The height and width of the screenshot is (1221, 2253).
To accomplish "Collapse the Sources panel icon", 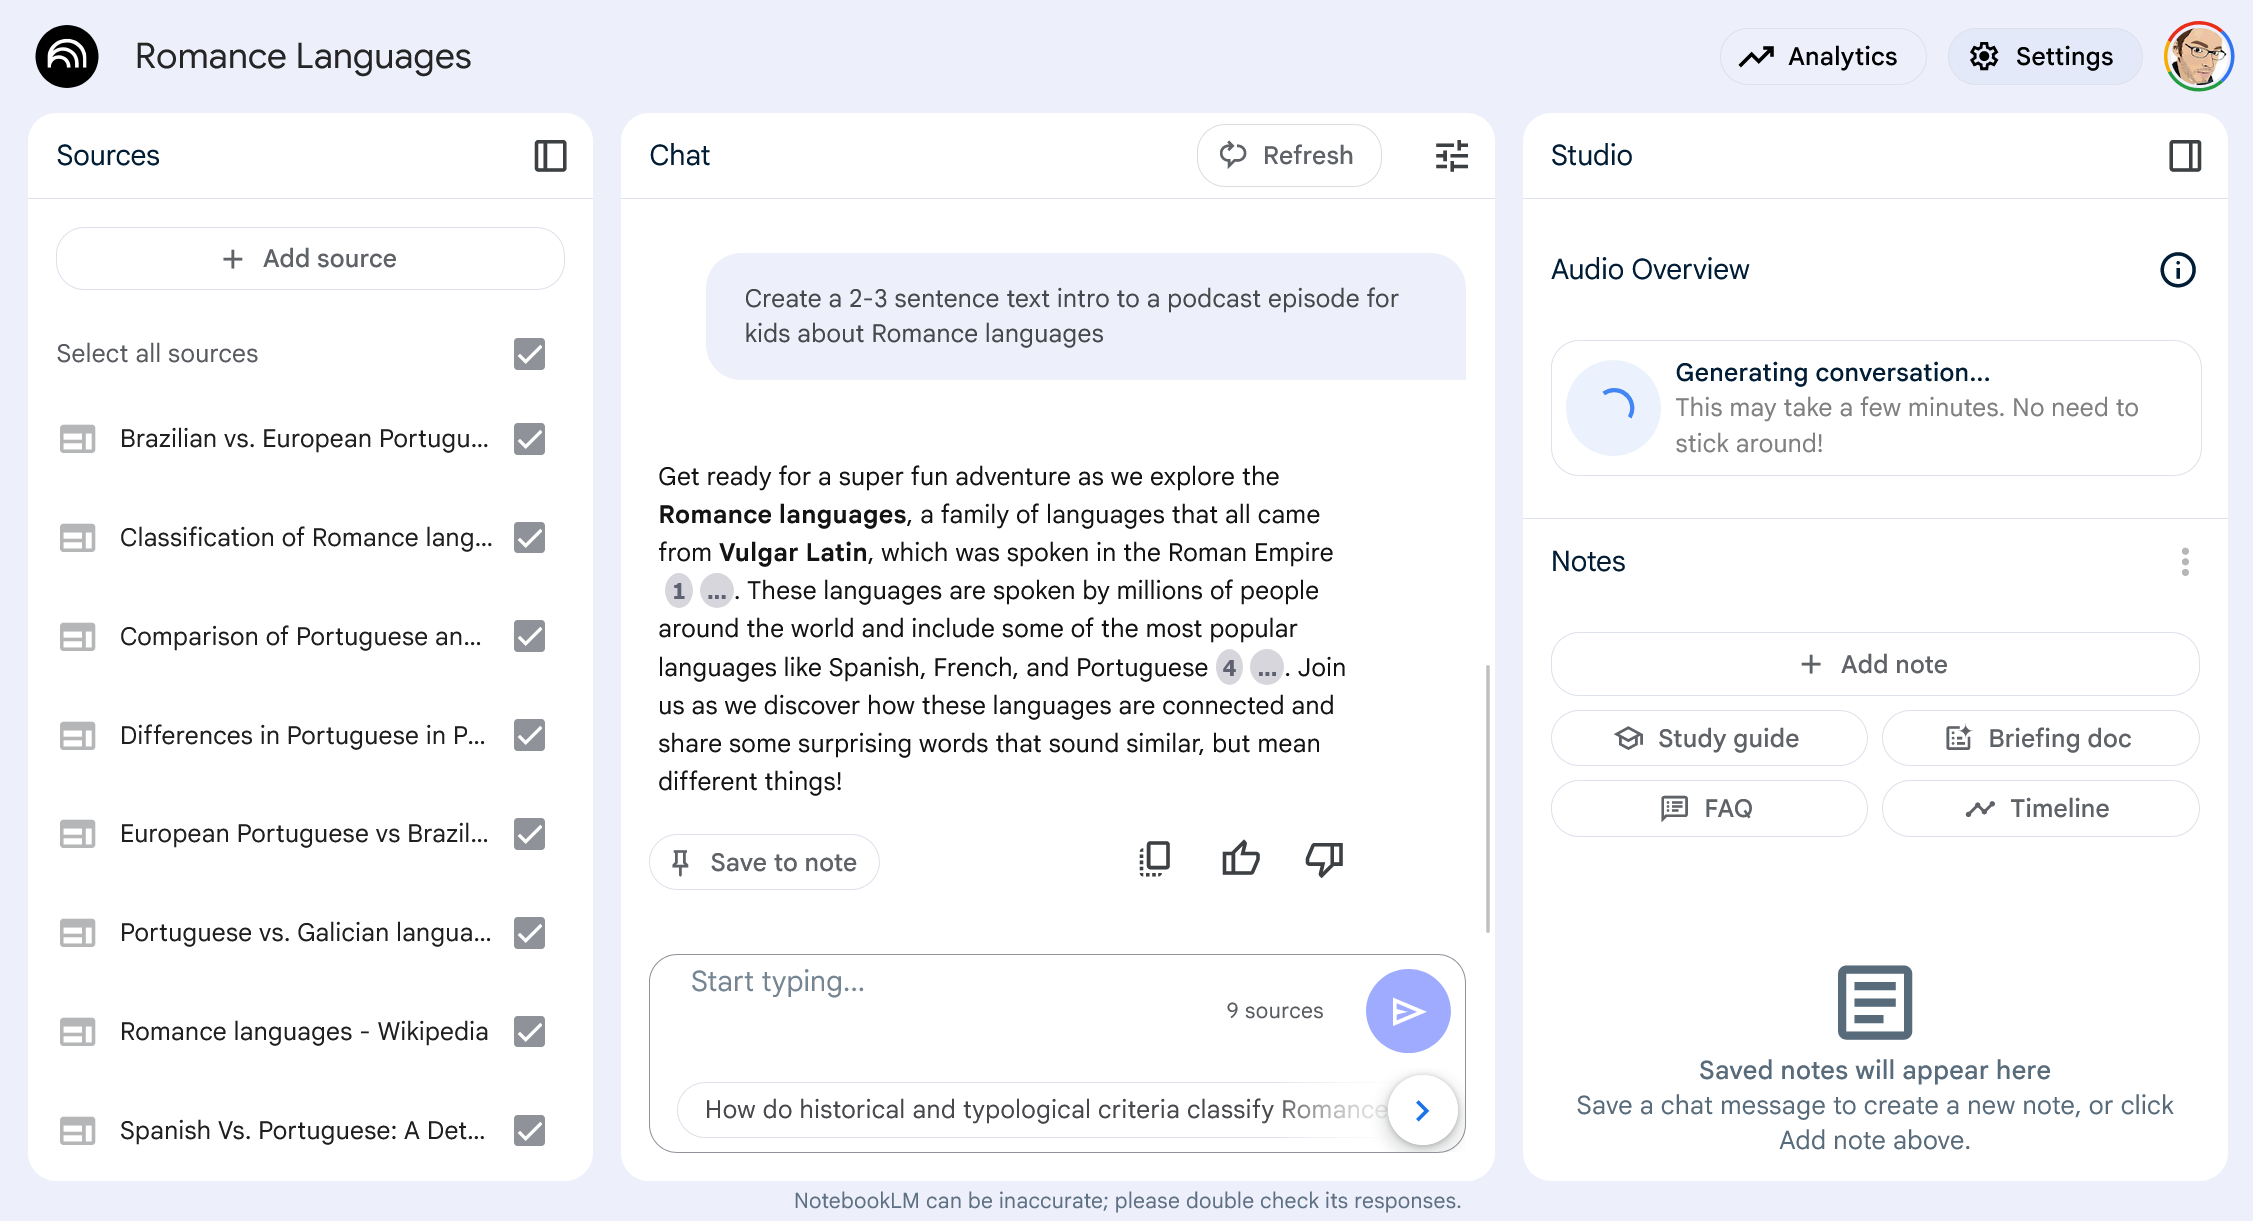I will pos(550,156).
